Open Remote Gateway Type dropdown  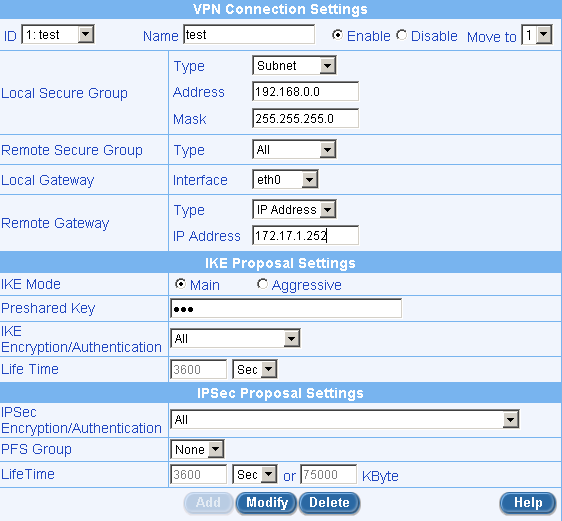[294, 209]
